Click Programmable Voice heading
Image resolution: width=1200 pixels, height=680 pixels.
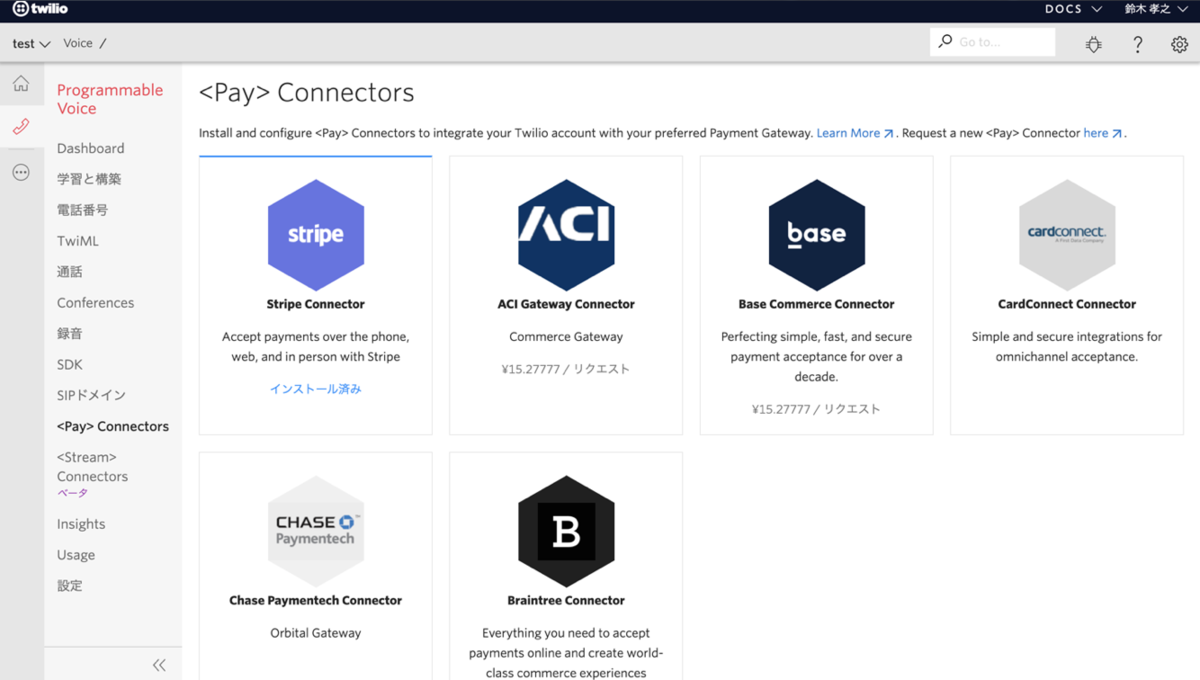110,99
